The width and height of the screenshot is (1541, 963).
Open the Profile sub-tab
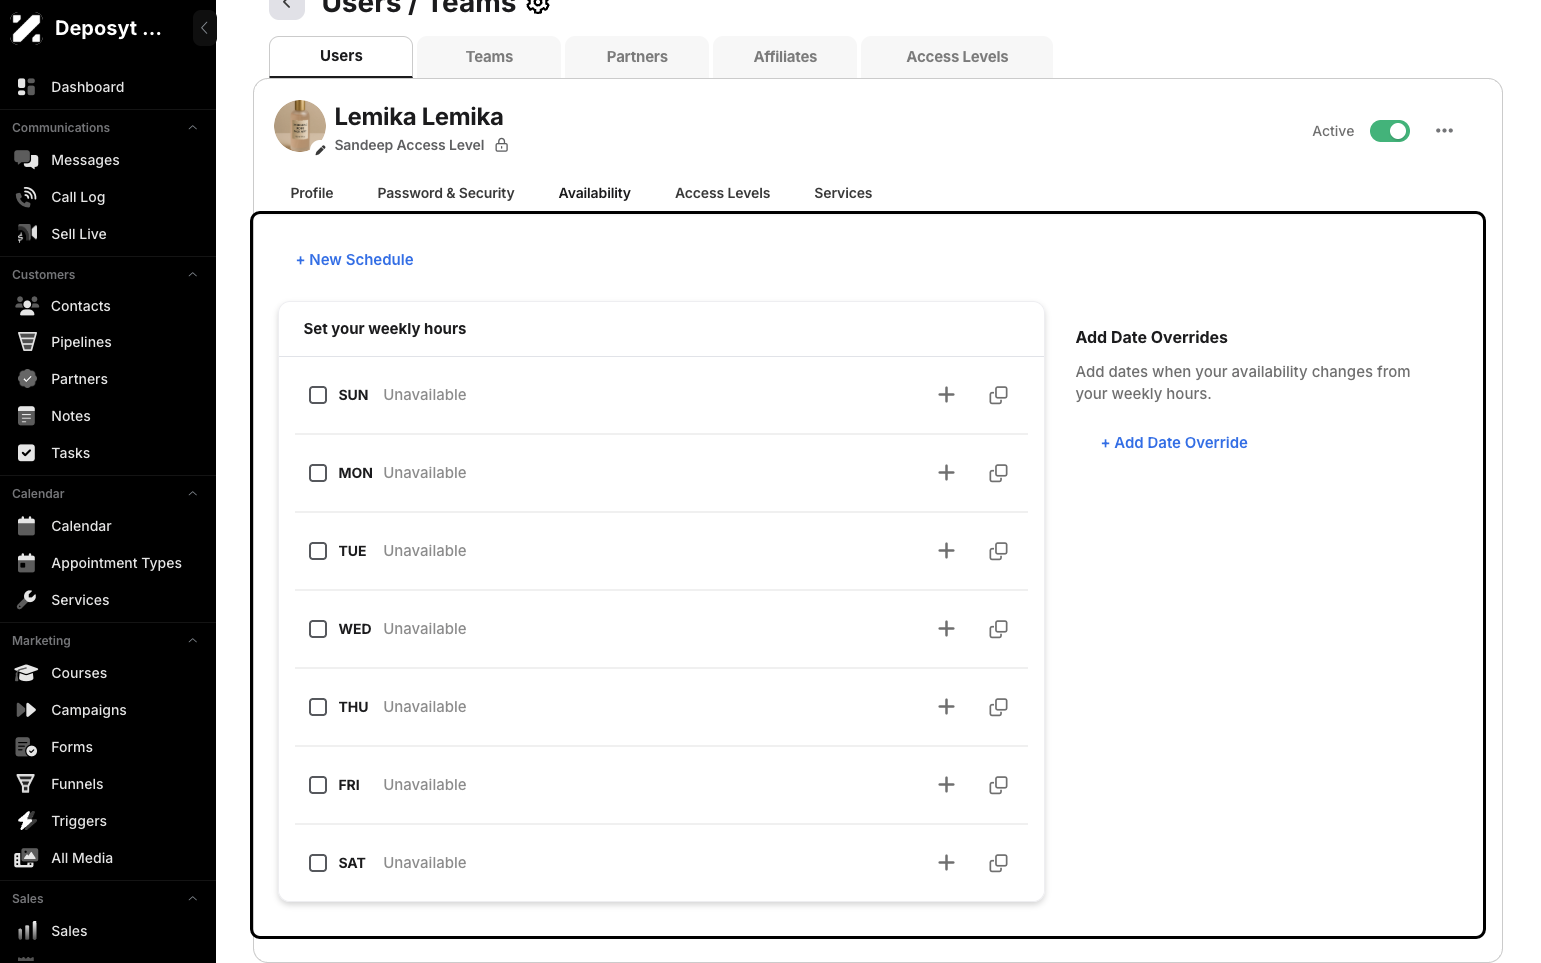[x=312, y=193]
